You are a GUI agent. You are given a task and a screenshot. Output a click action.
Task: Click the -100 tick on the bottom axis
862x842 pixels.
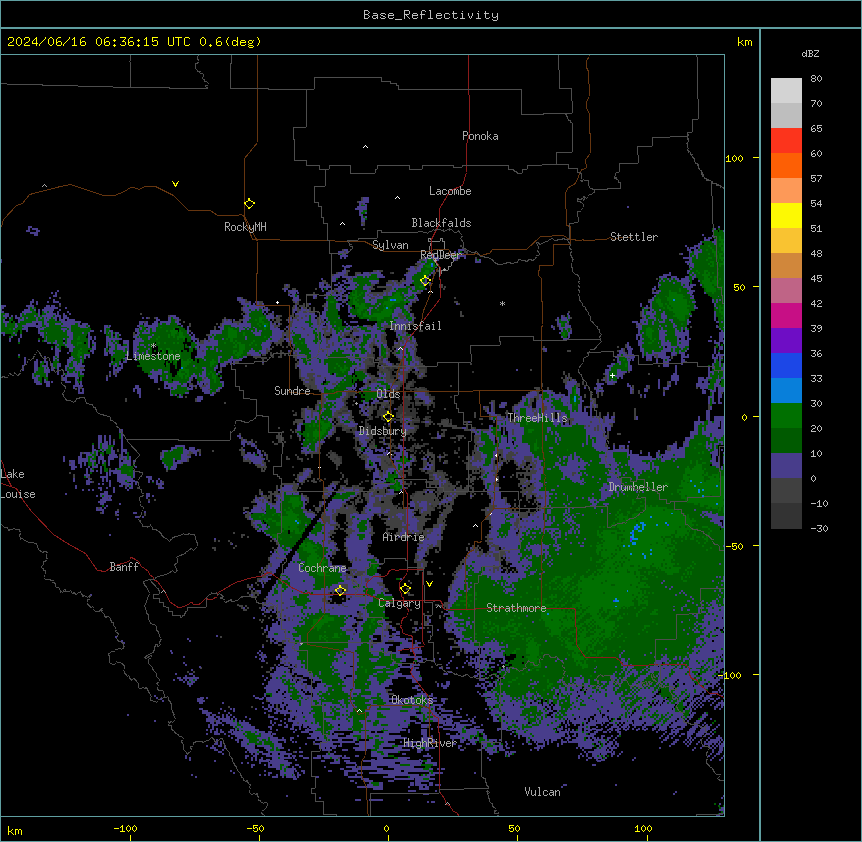tap(125, 828)
